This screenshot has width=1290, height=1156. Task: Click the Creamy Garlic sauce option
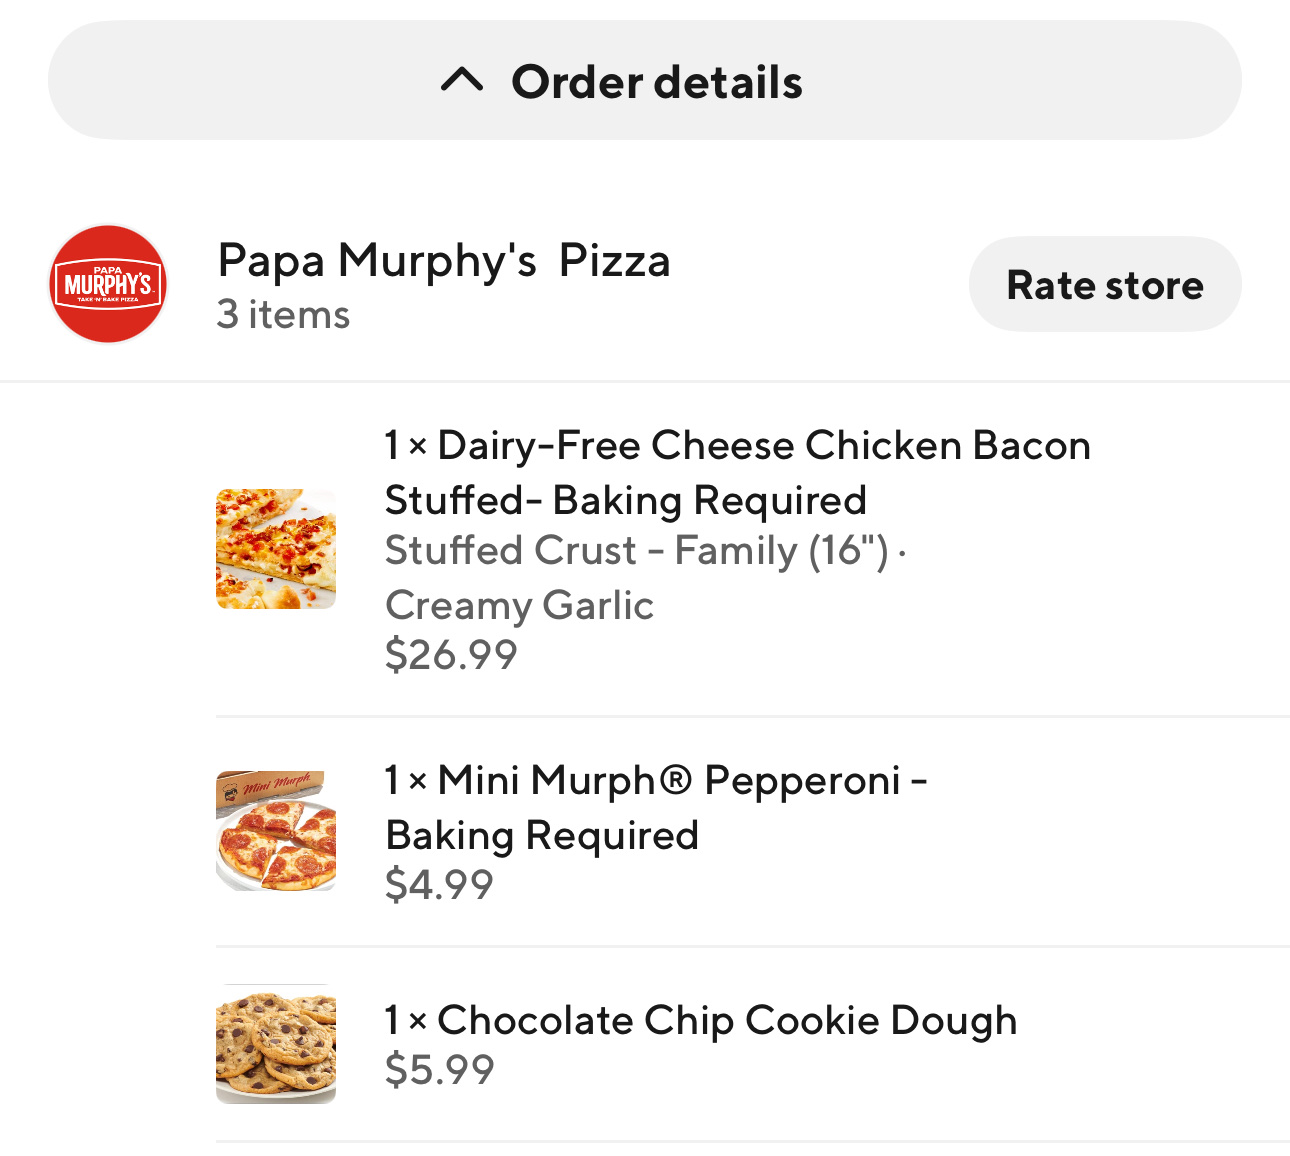point(519,605)
